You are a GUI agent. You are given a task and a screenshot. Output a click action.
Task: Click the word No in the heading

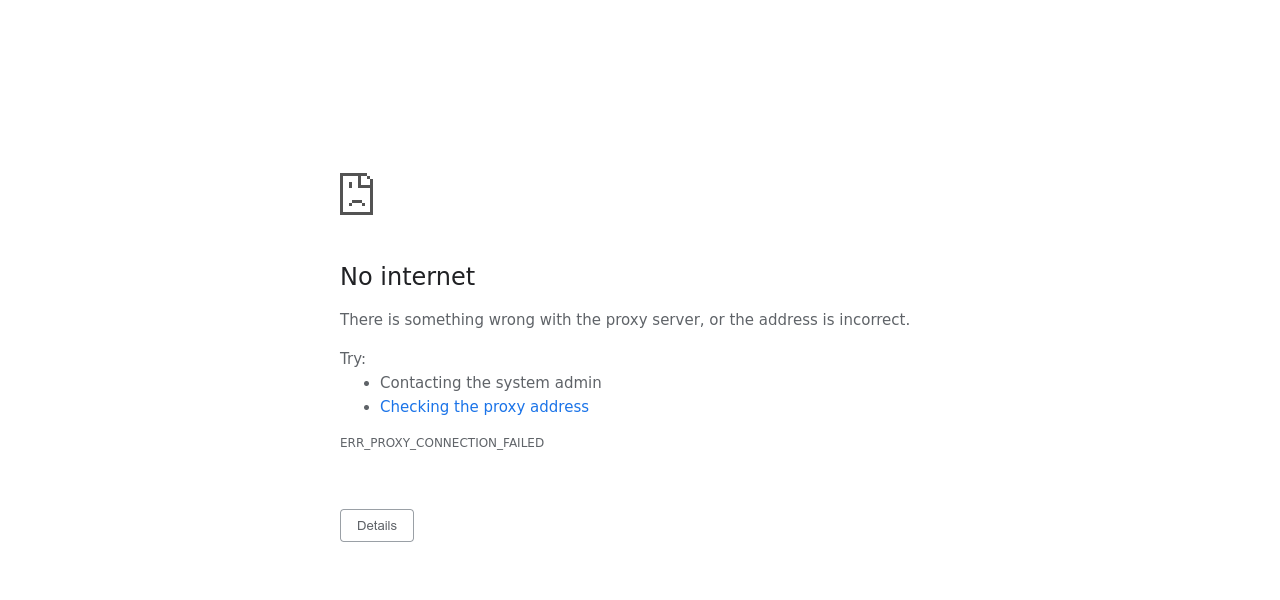coord(356,277)
